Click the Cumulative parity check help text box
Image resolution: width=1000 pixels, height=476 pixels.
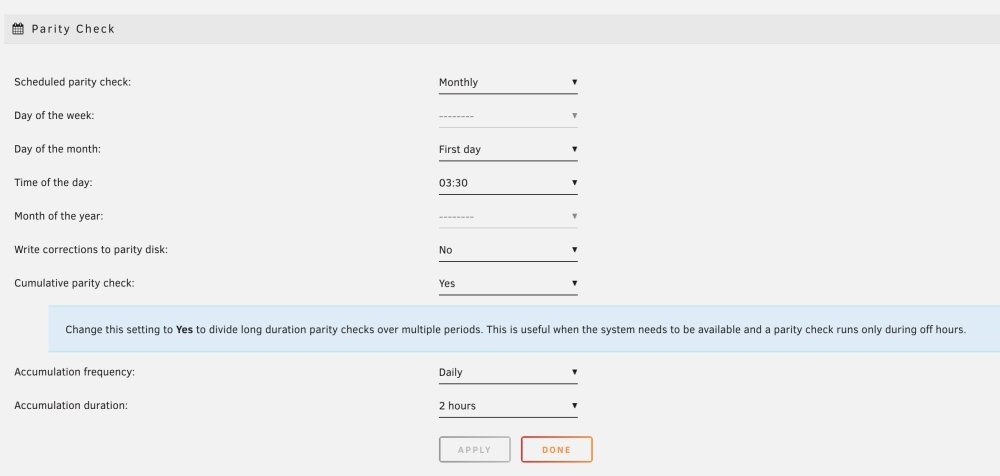click(x=524, y=329)
